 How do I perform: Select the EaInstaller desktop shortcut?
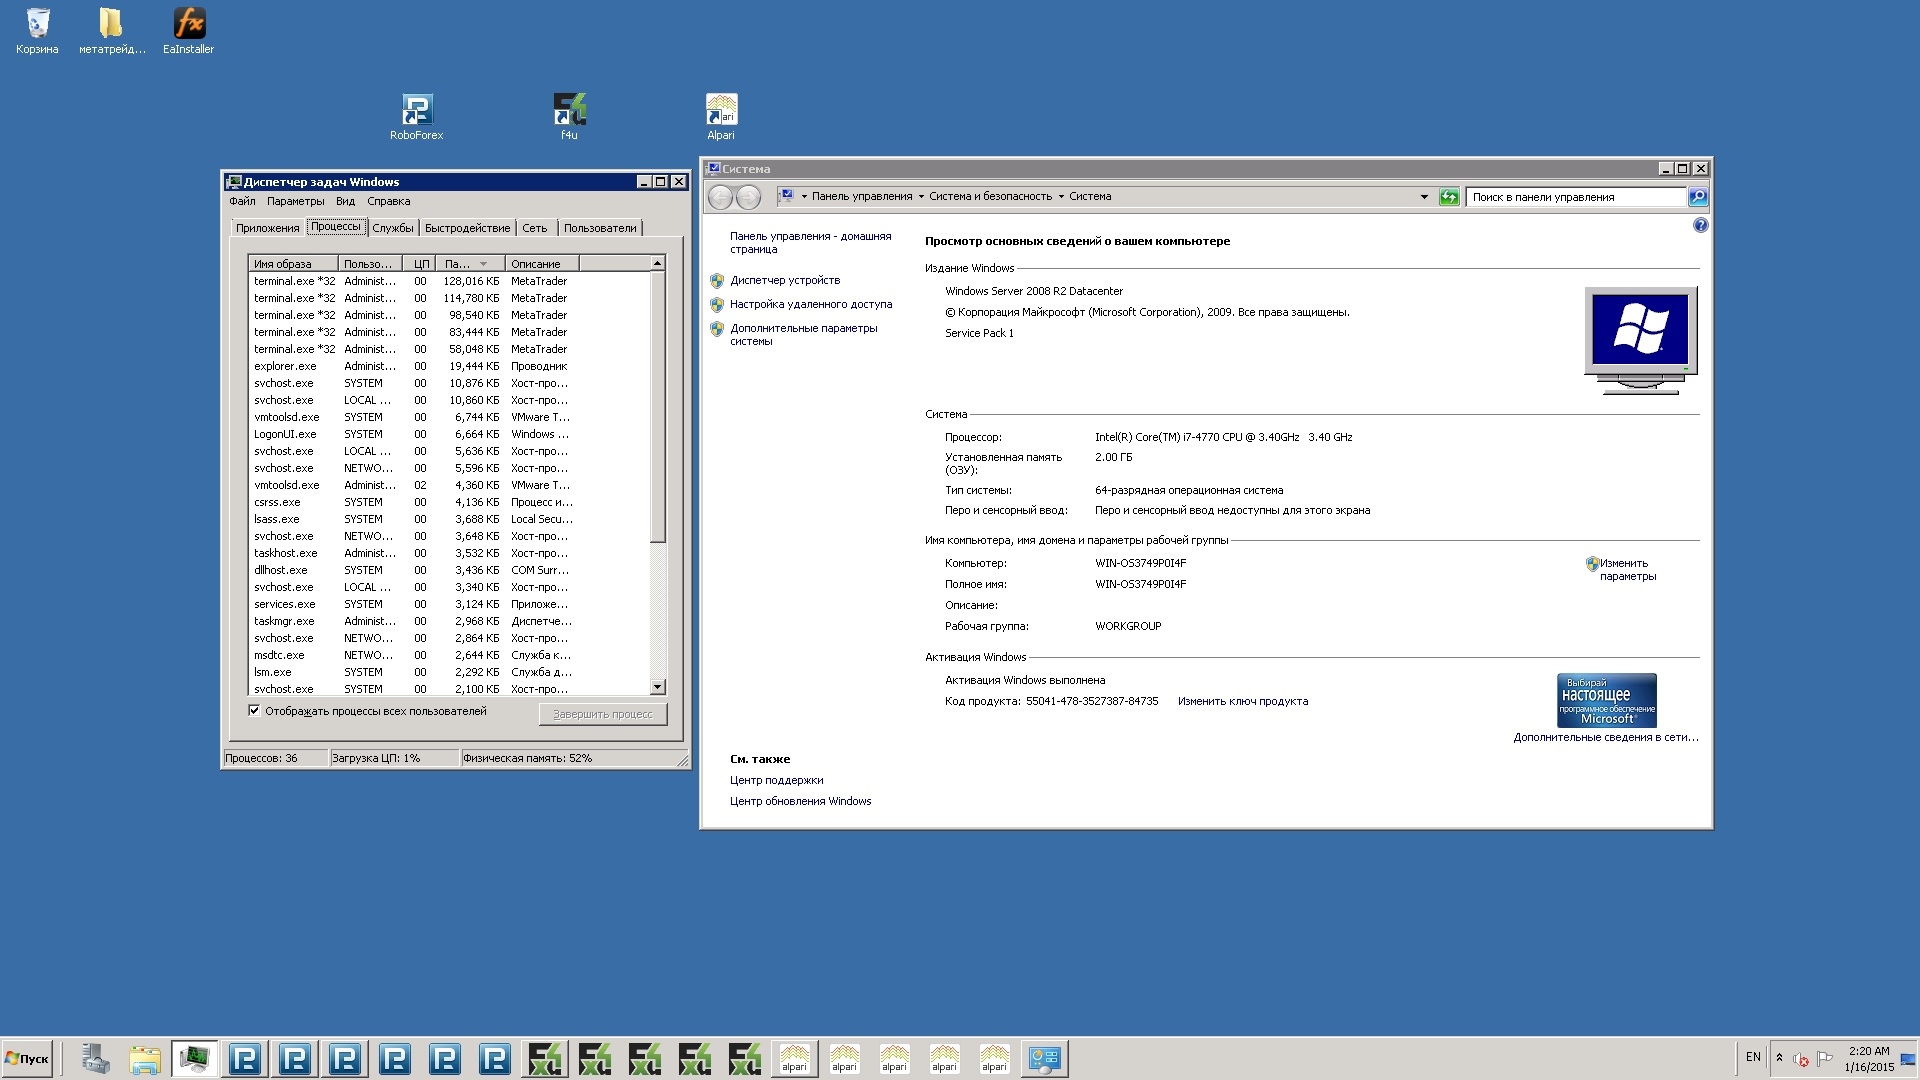point(188,31)
